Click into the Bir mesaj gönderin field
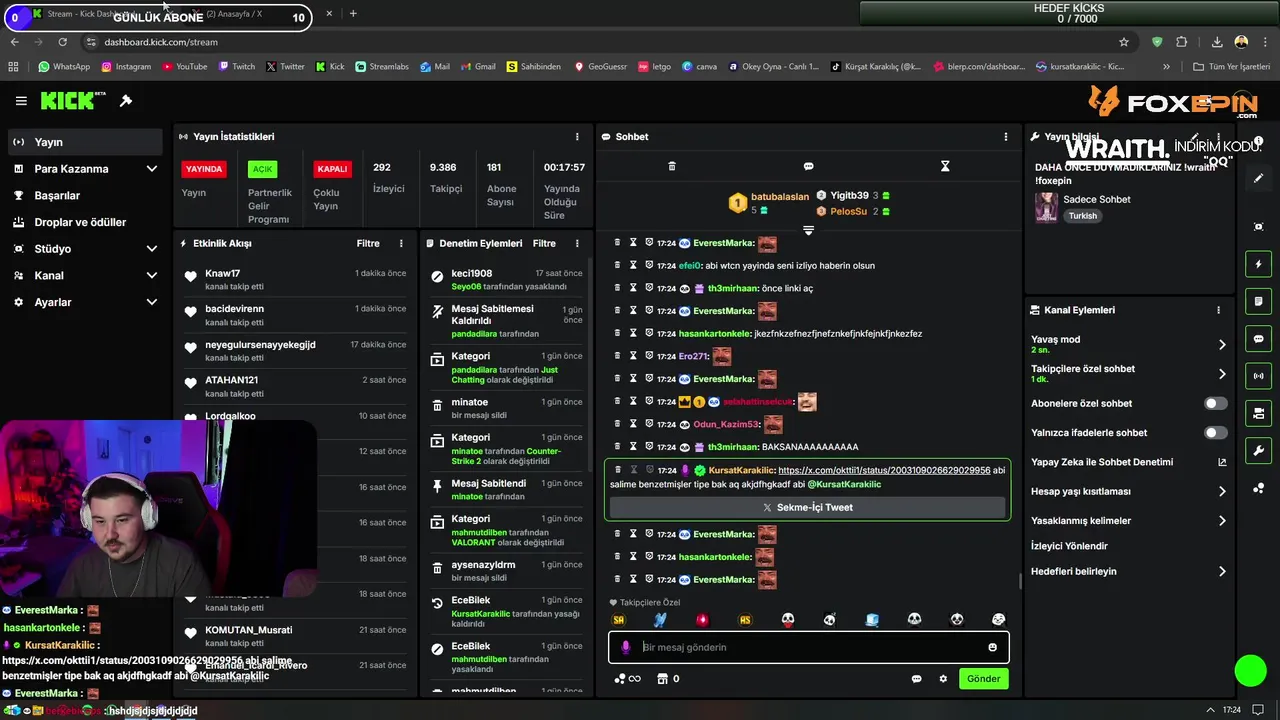 point(809,647)
